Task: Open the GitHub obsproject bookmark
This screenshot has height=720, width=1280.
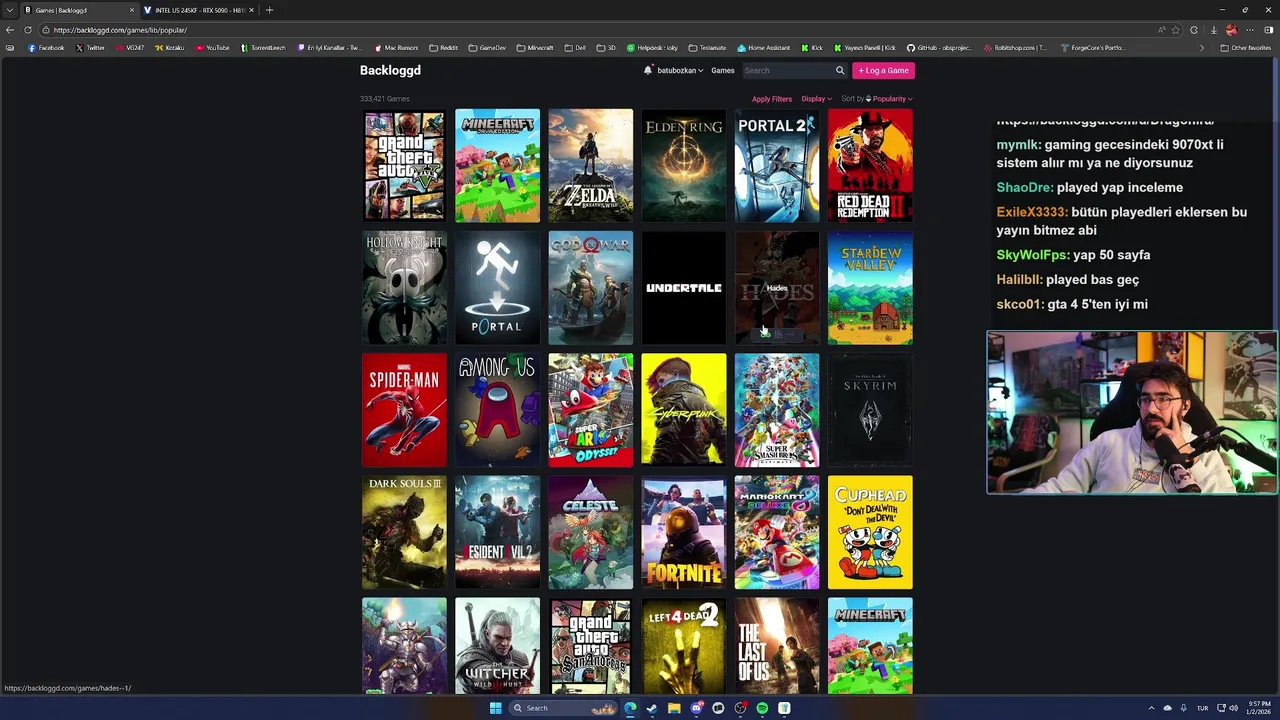Action: pyautogui.click(x=939, y=47)
